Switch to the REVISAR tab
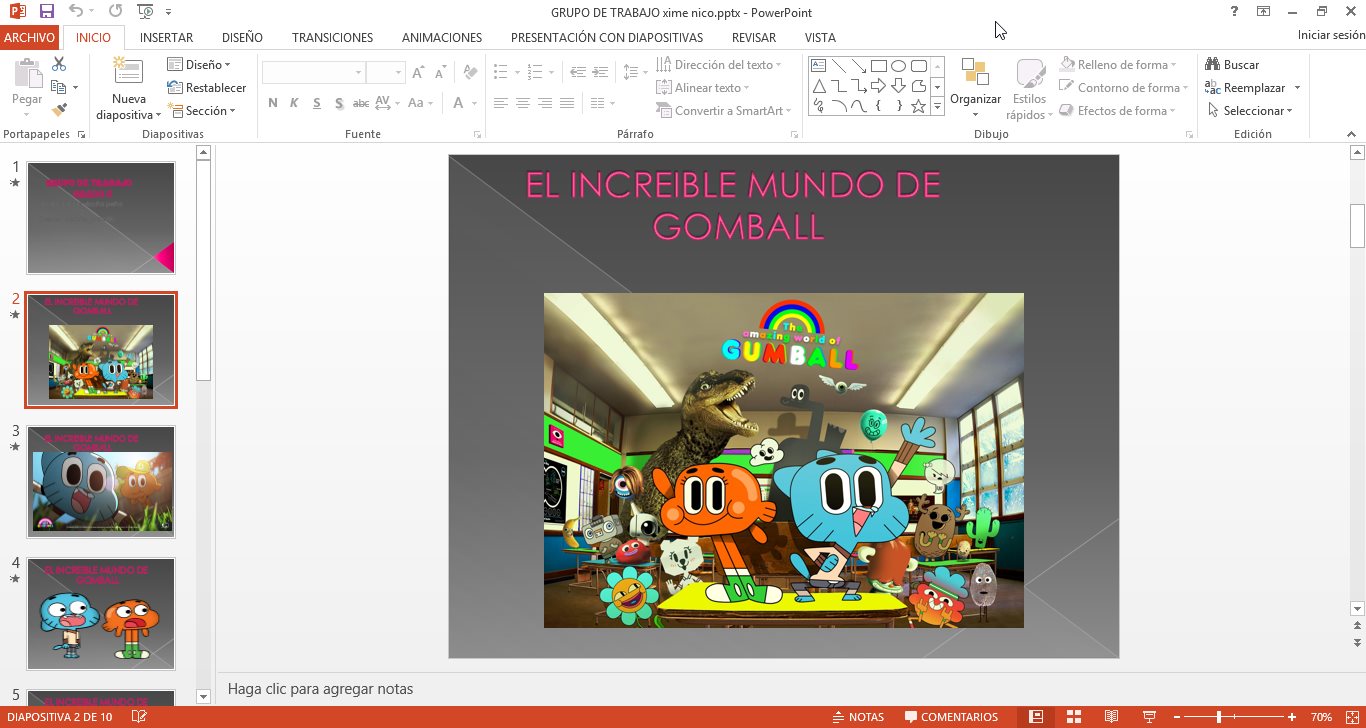1366x728 pixels. [754, 37]
